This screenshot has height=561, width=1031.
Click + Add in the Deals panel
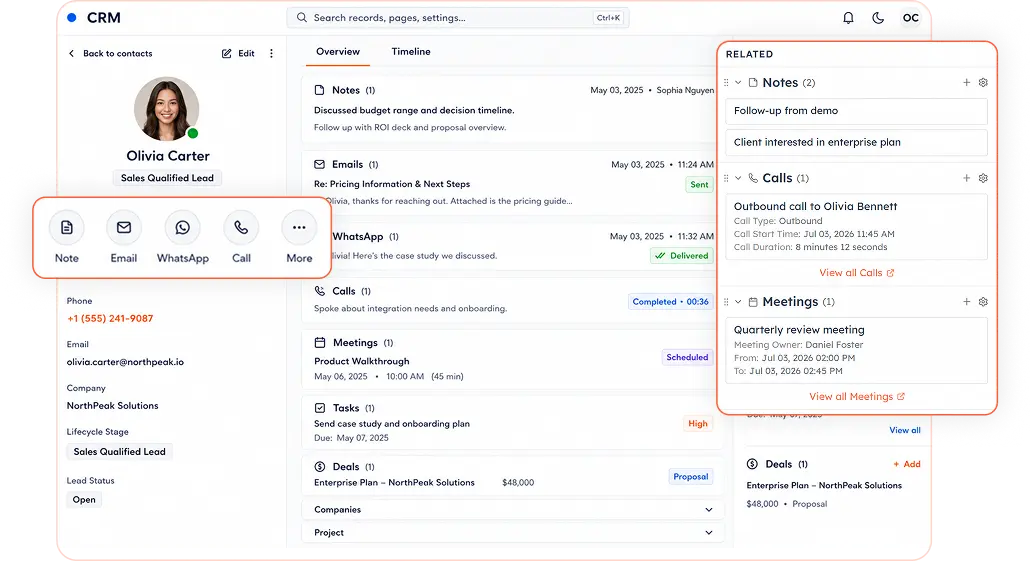(907, 464)
